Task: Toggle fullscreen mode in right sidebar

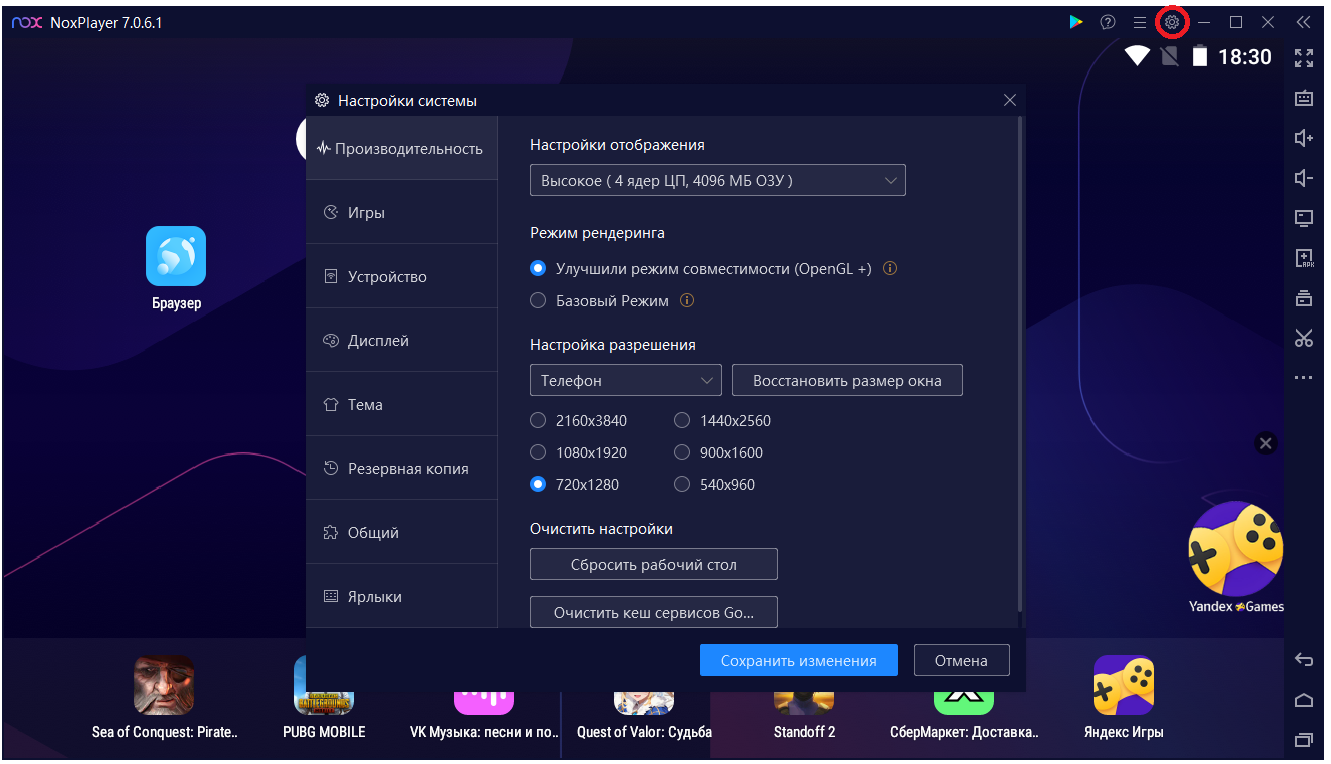Action: (1303, 58)
